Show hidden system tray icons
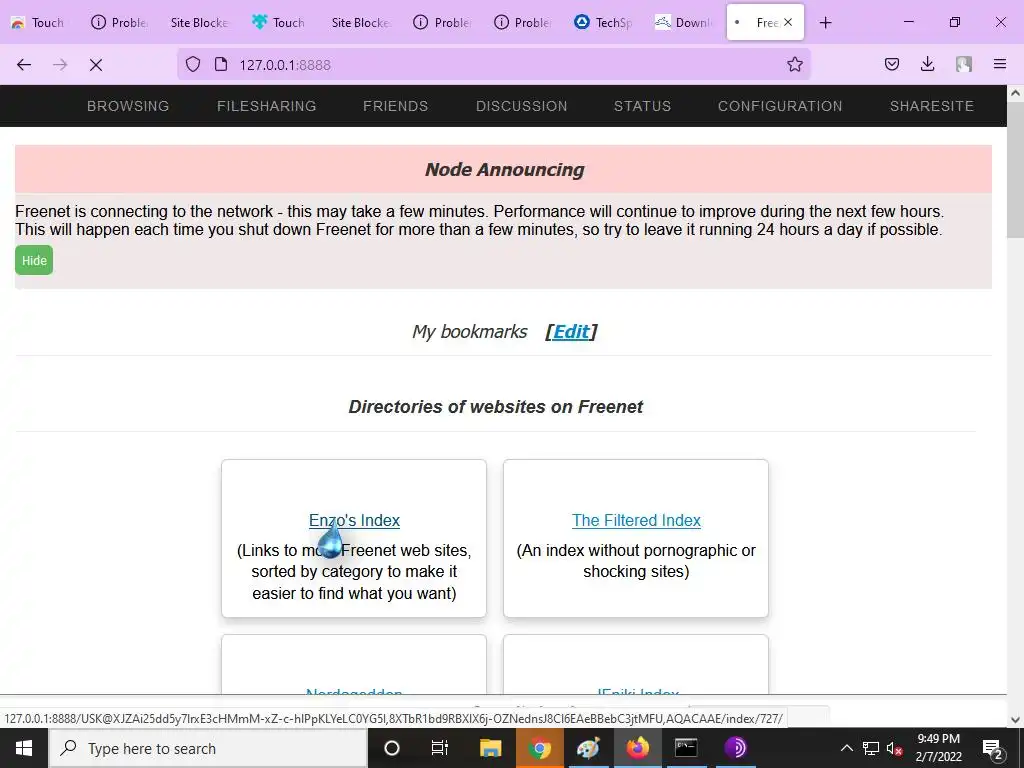 point(846,748)
